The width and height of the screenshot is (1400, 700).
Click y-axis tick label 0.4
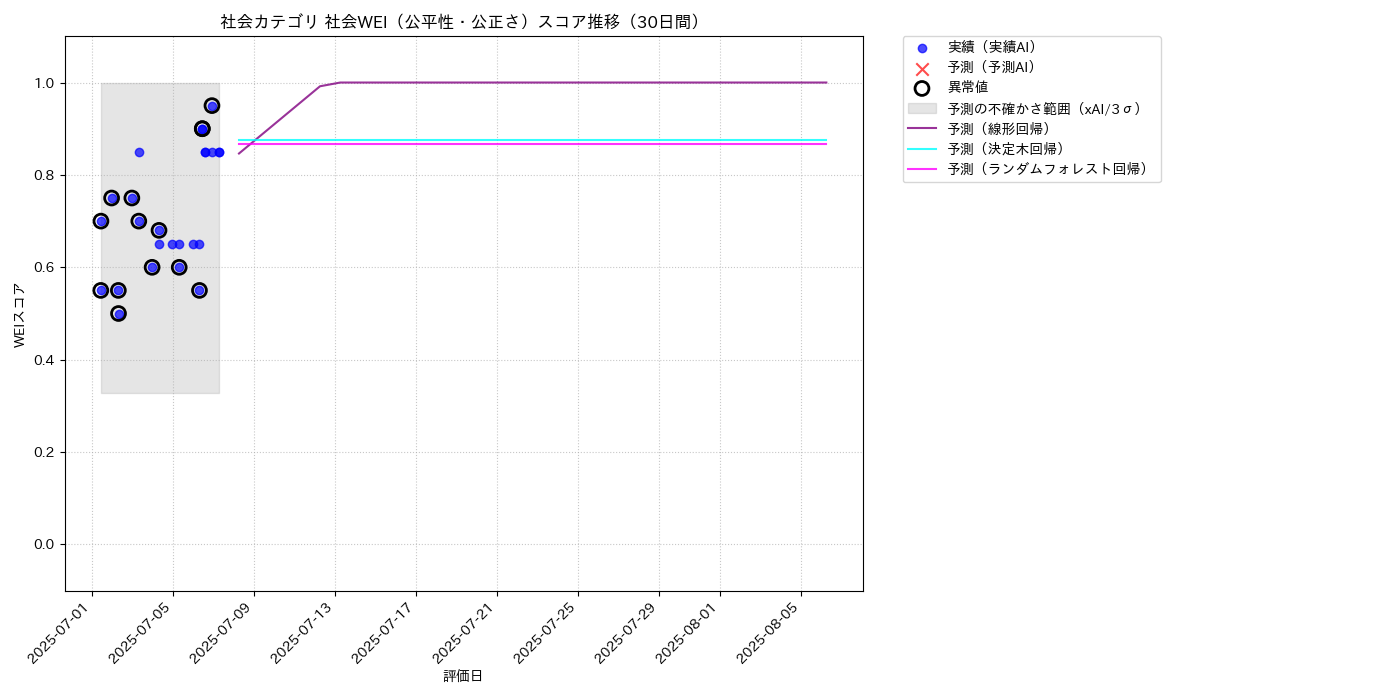(x=46, y=360)
